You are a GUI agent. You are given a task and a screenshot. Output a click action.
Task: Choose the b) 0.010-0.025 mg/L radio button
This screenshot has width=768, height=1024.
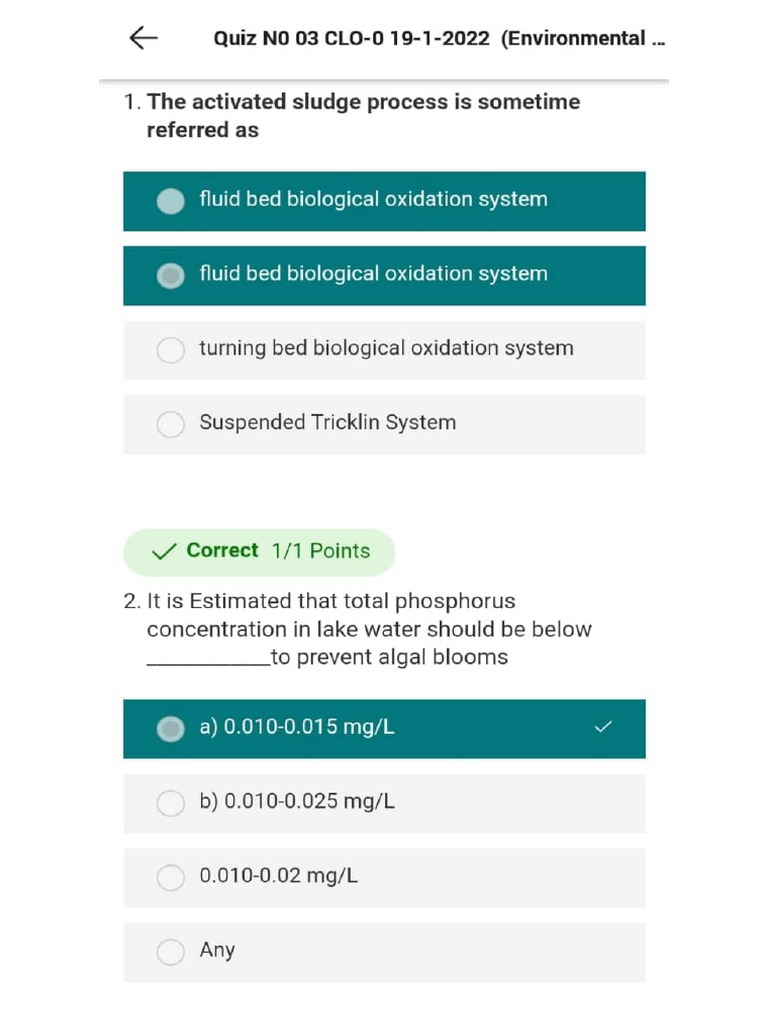tap(171, 803)
